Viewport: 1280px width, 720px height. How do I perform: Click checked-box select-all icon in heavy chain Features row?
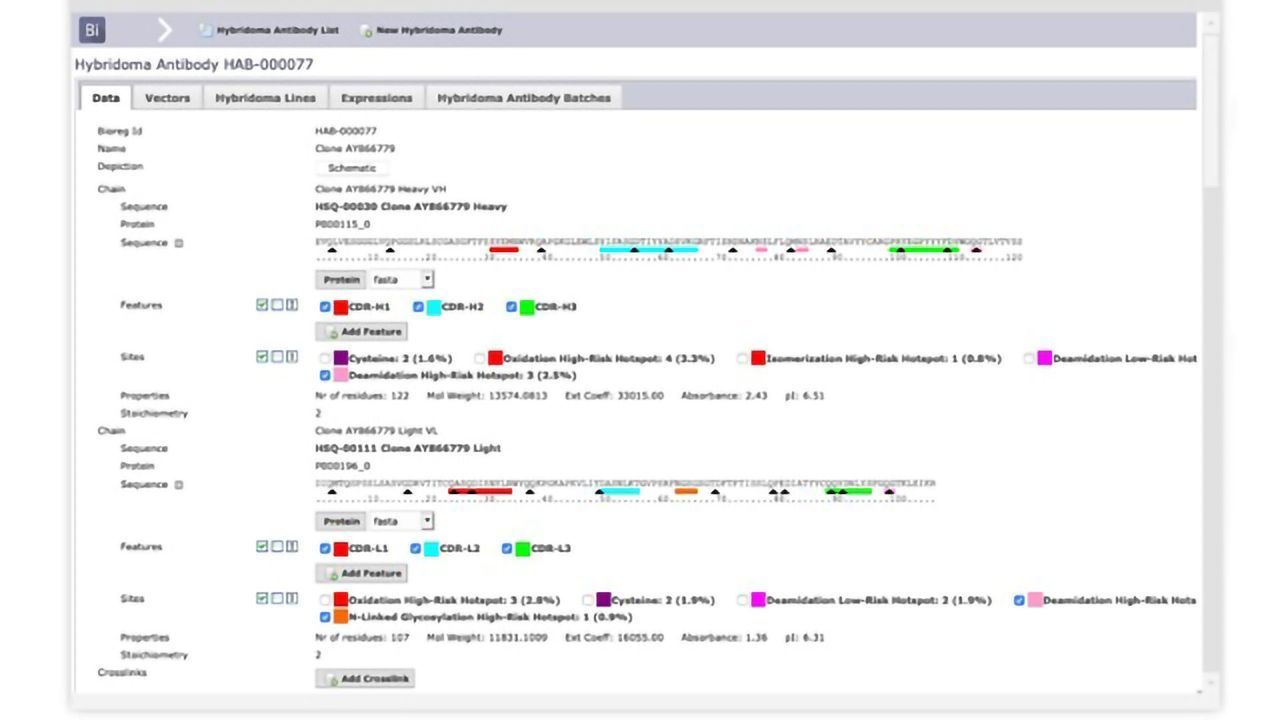[x=262, y=306]
